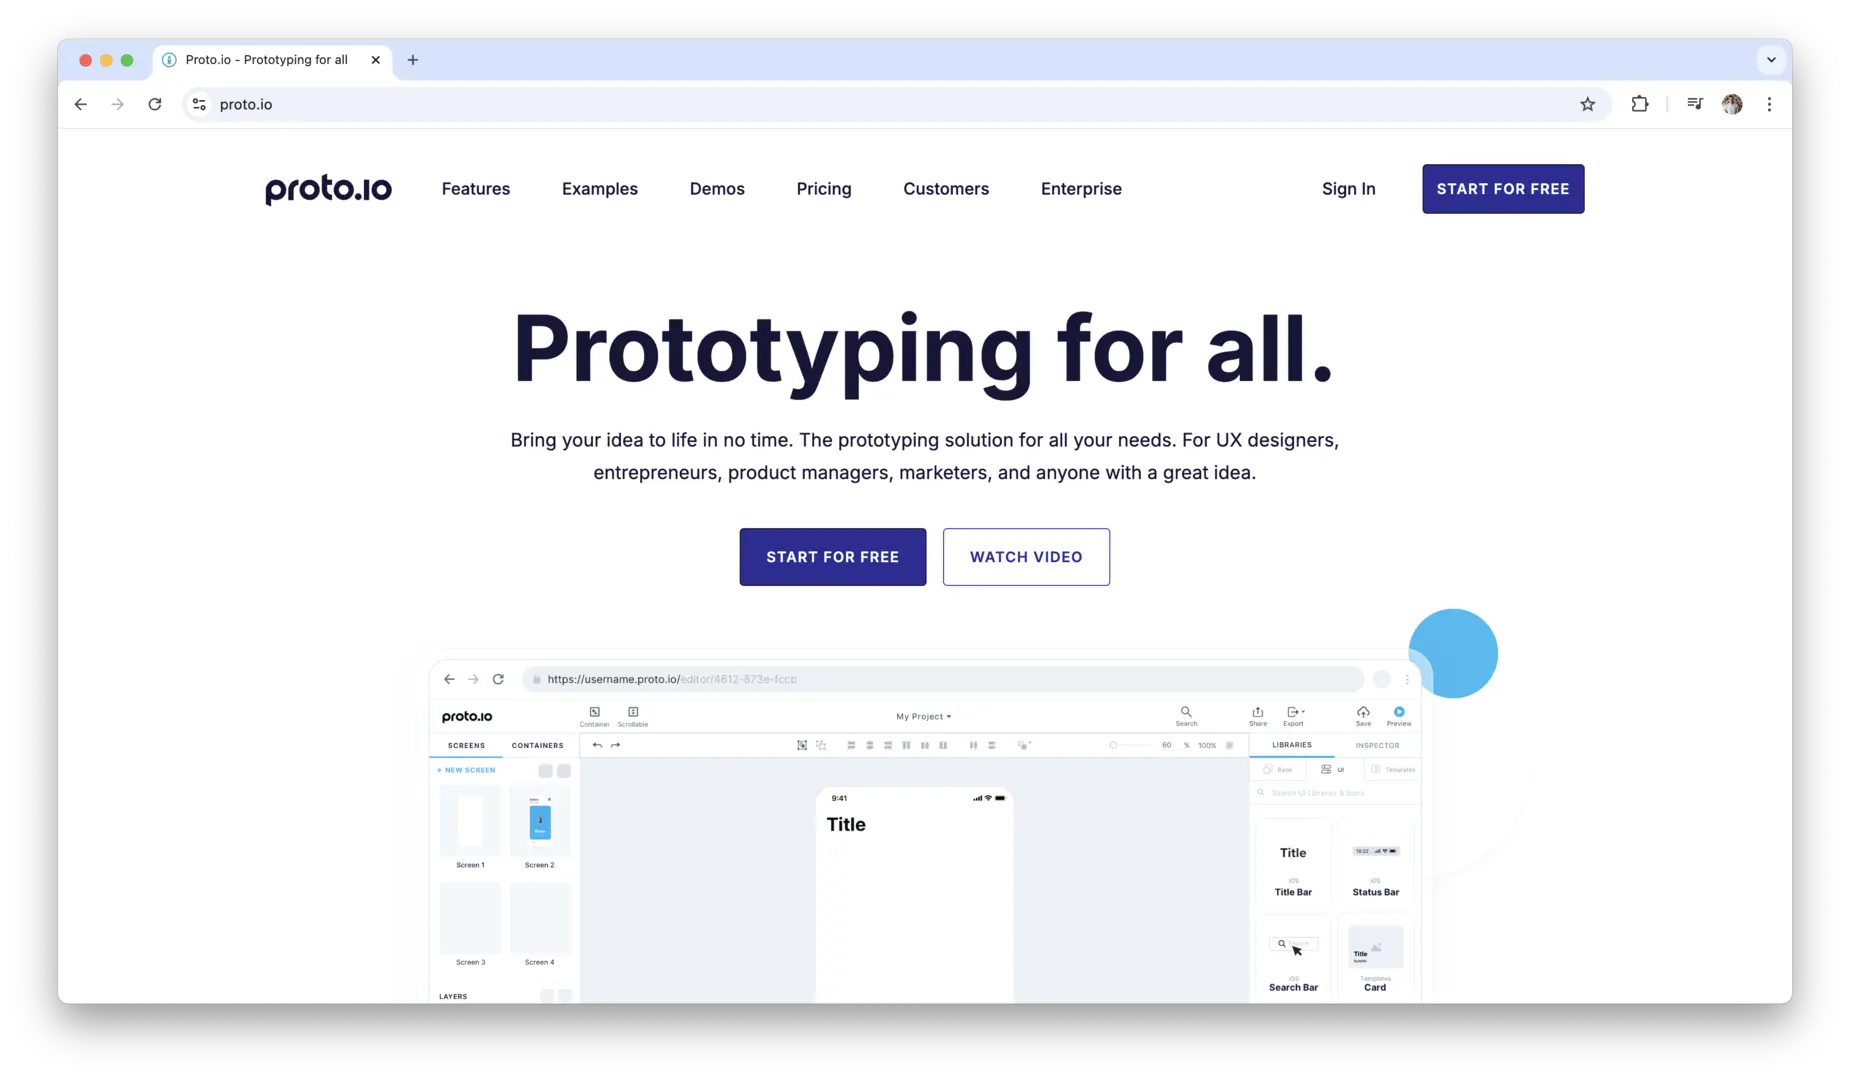Select the Templates library category
This screenshot has width=1850, height=1080.
tap(1393, 770)
